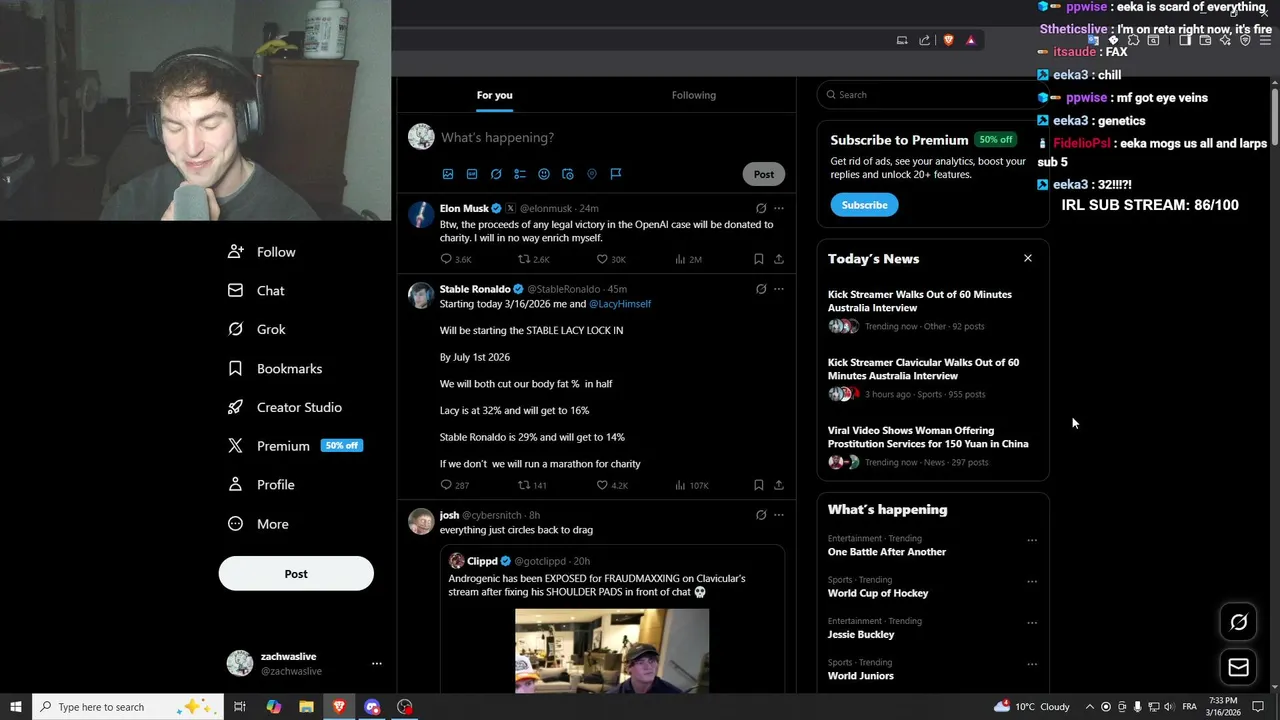
Task: Open account menu dots beside zachwaslive
Action: [377, 664]
